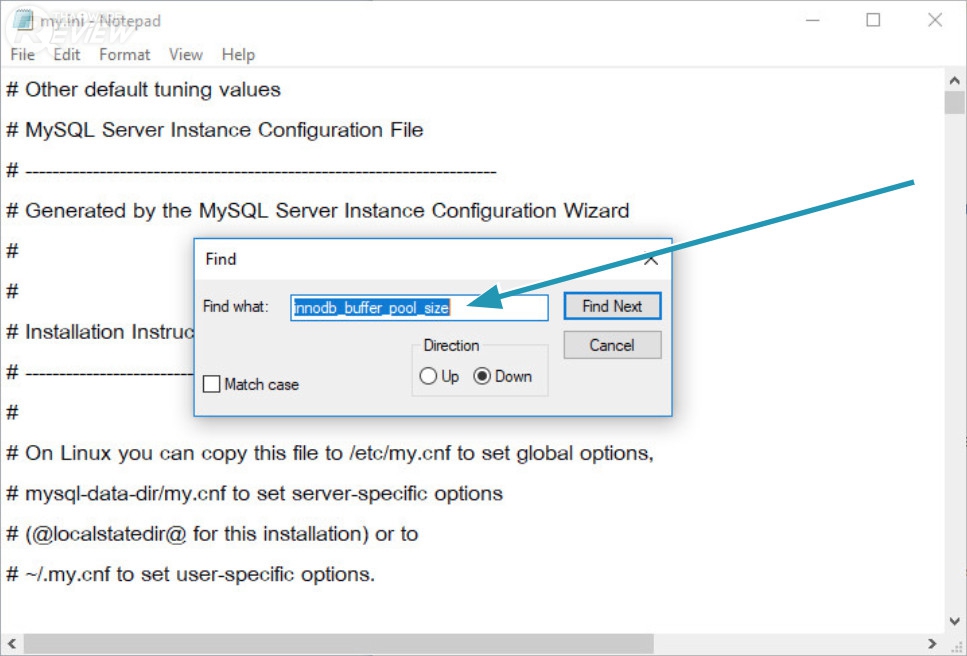Open the Format menu
Image resolution: width=967 pixels, height=656 pixels.
pyautogui.click(x=124, y=55)
